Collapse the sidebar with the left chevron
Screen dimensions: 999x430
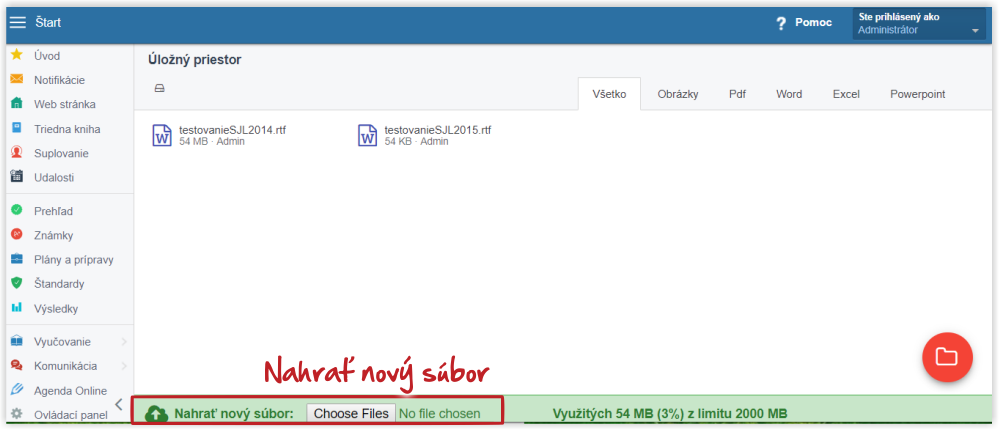(x=119, y=404)
